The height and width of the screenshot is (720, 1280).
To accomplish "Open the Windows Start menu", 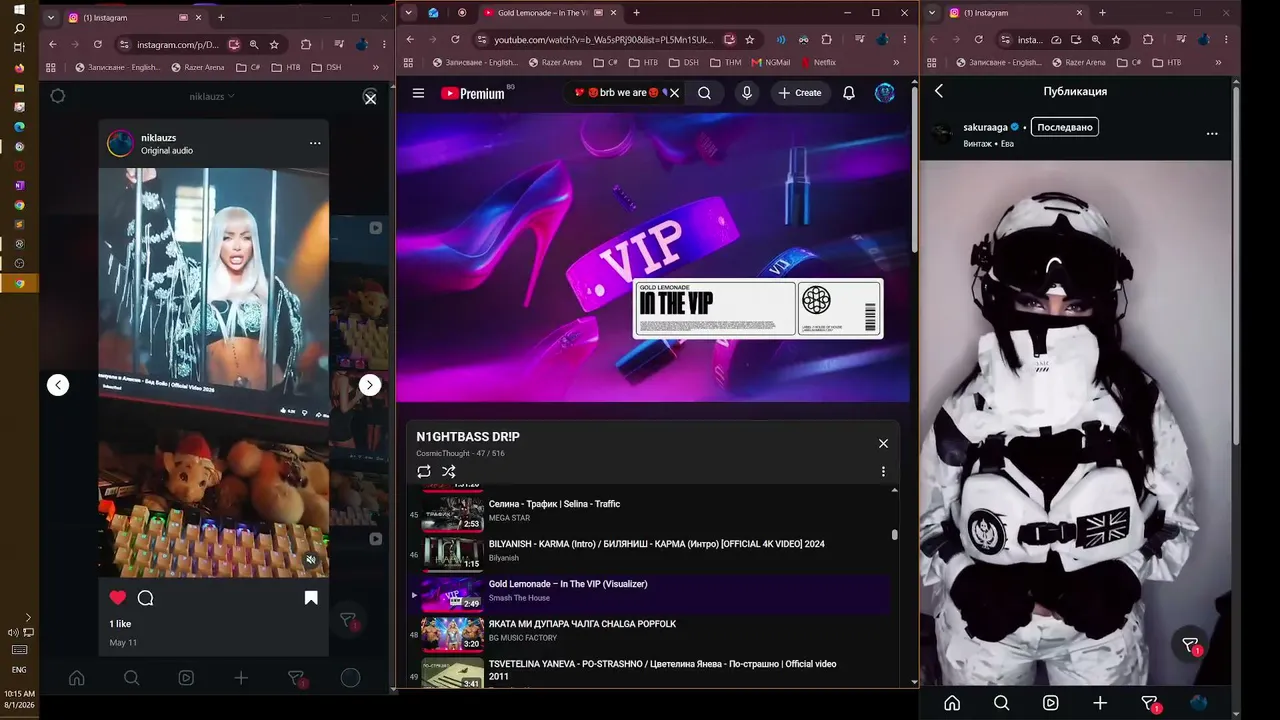I will click(19, 10).
